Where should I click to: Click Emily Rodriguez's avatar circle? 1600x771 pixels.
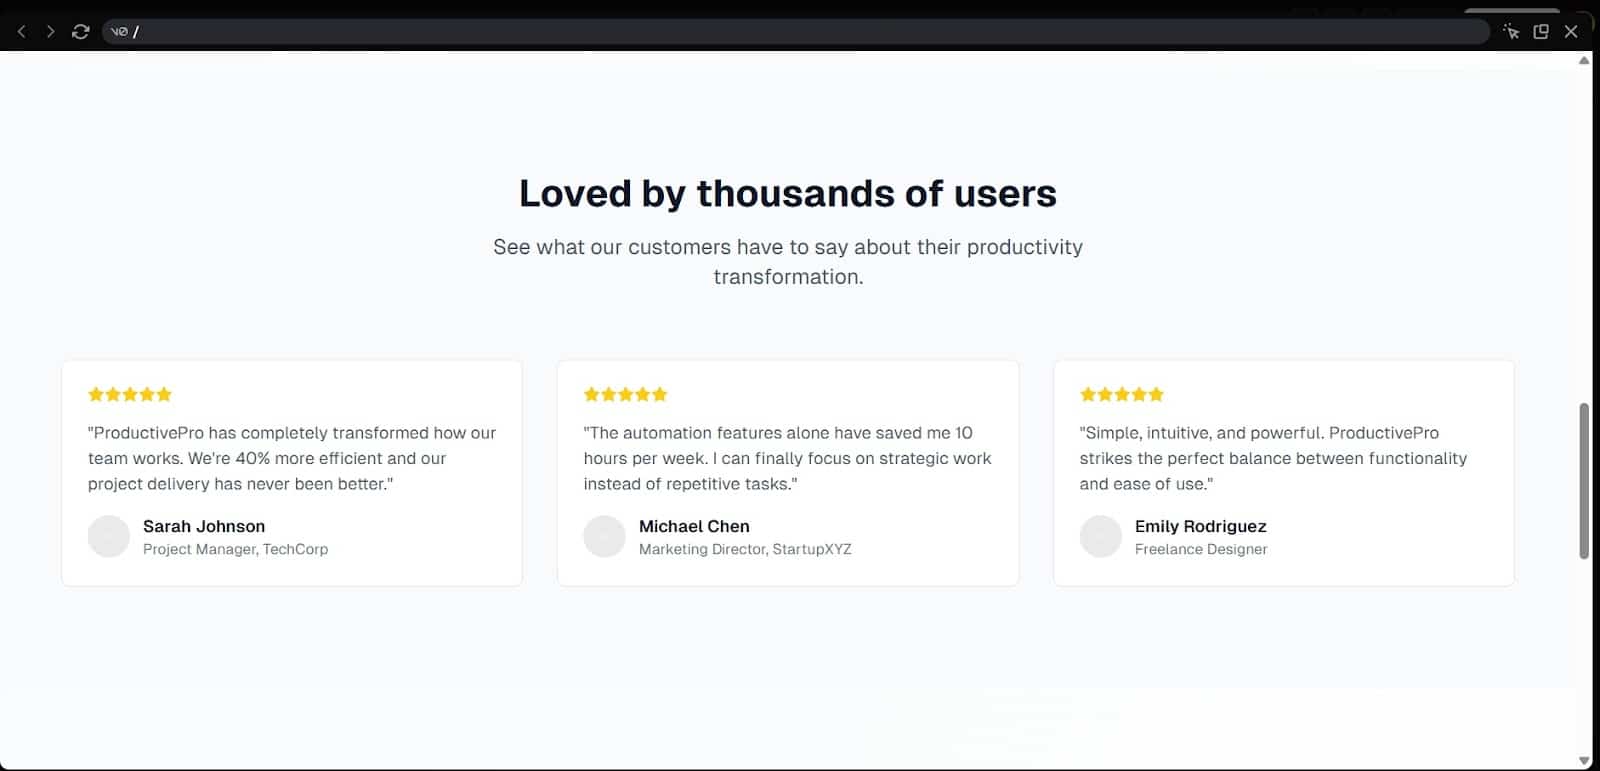point(1100,536)
